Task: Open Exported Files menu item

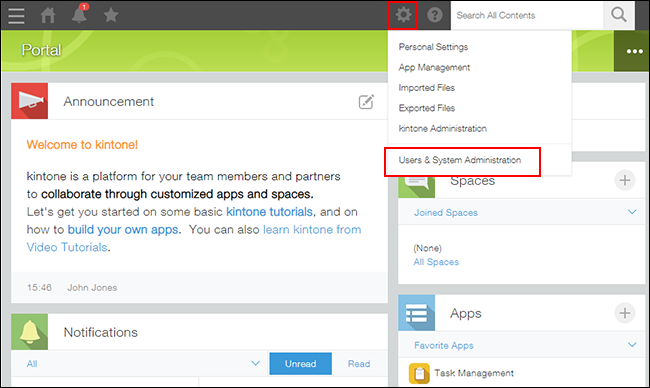Action: [427, 108]
